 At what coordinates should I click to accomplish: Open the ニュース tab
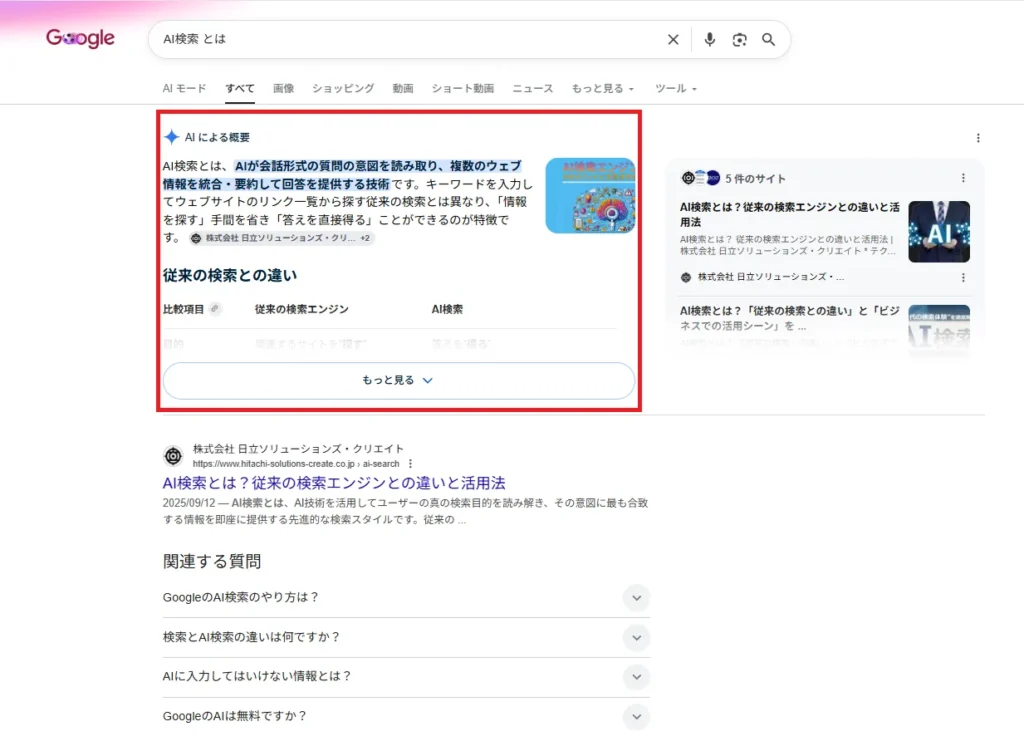click(x=532, y=88)
